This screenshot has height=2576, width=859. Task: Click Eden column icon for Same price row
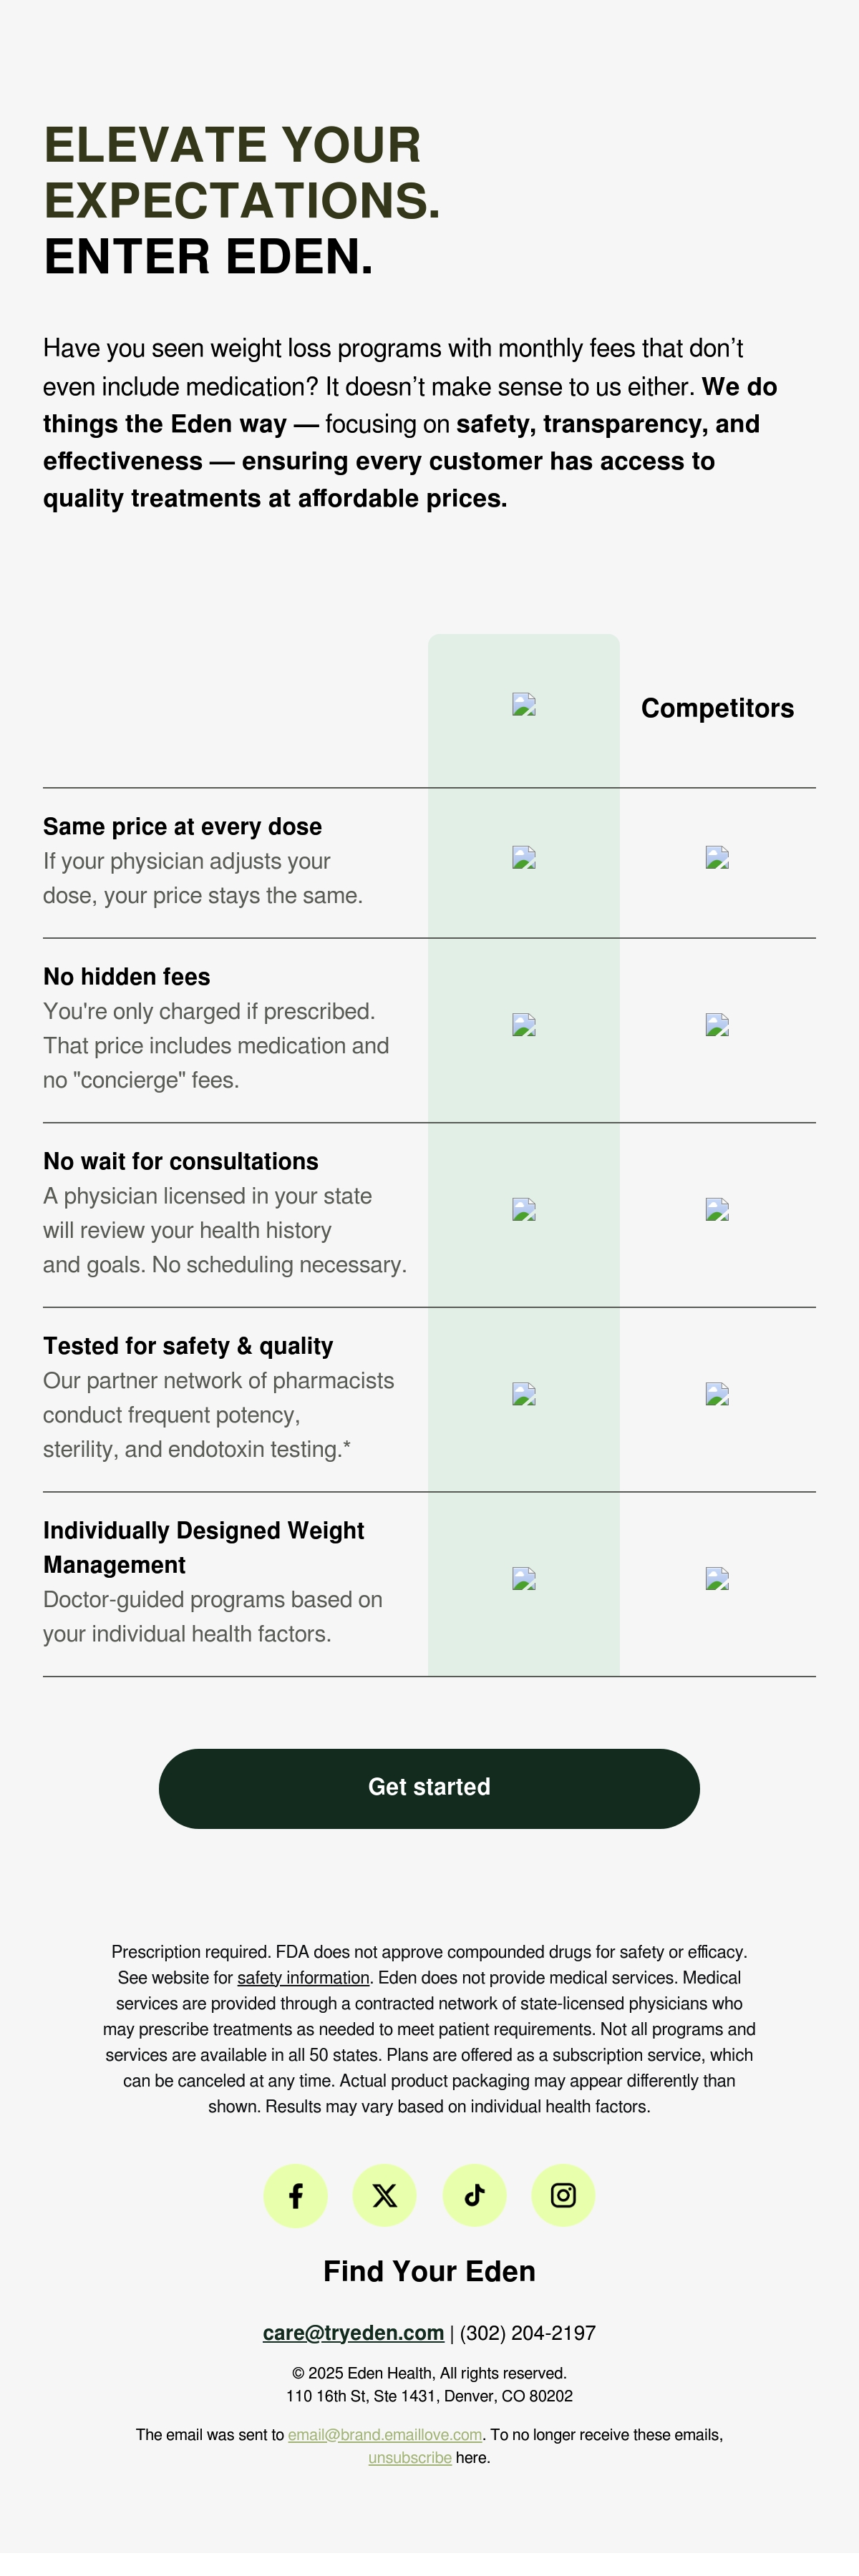click(x=524, y=858)
